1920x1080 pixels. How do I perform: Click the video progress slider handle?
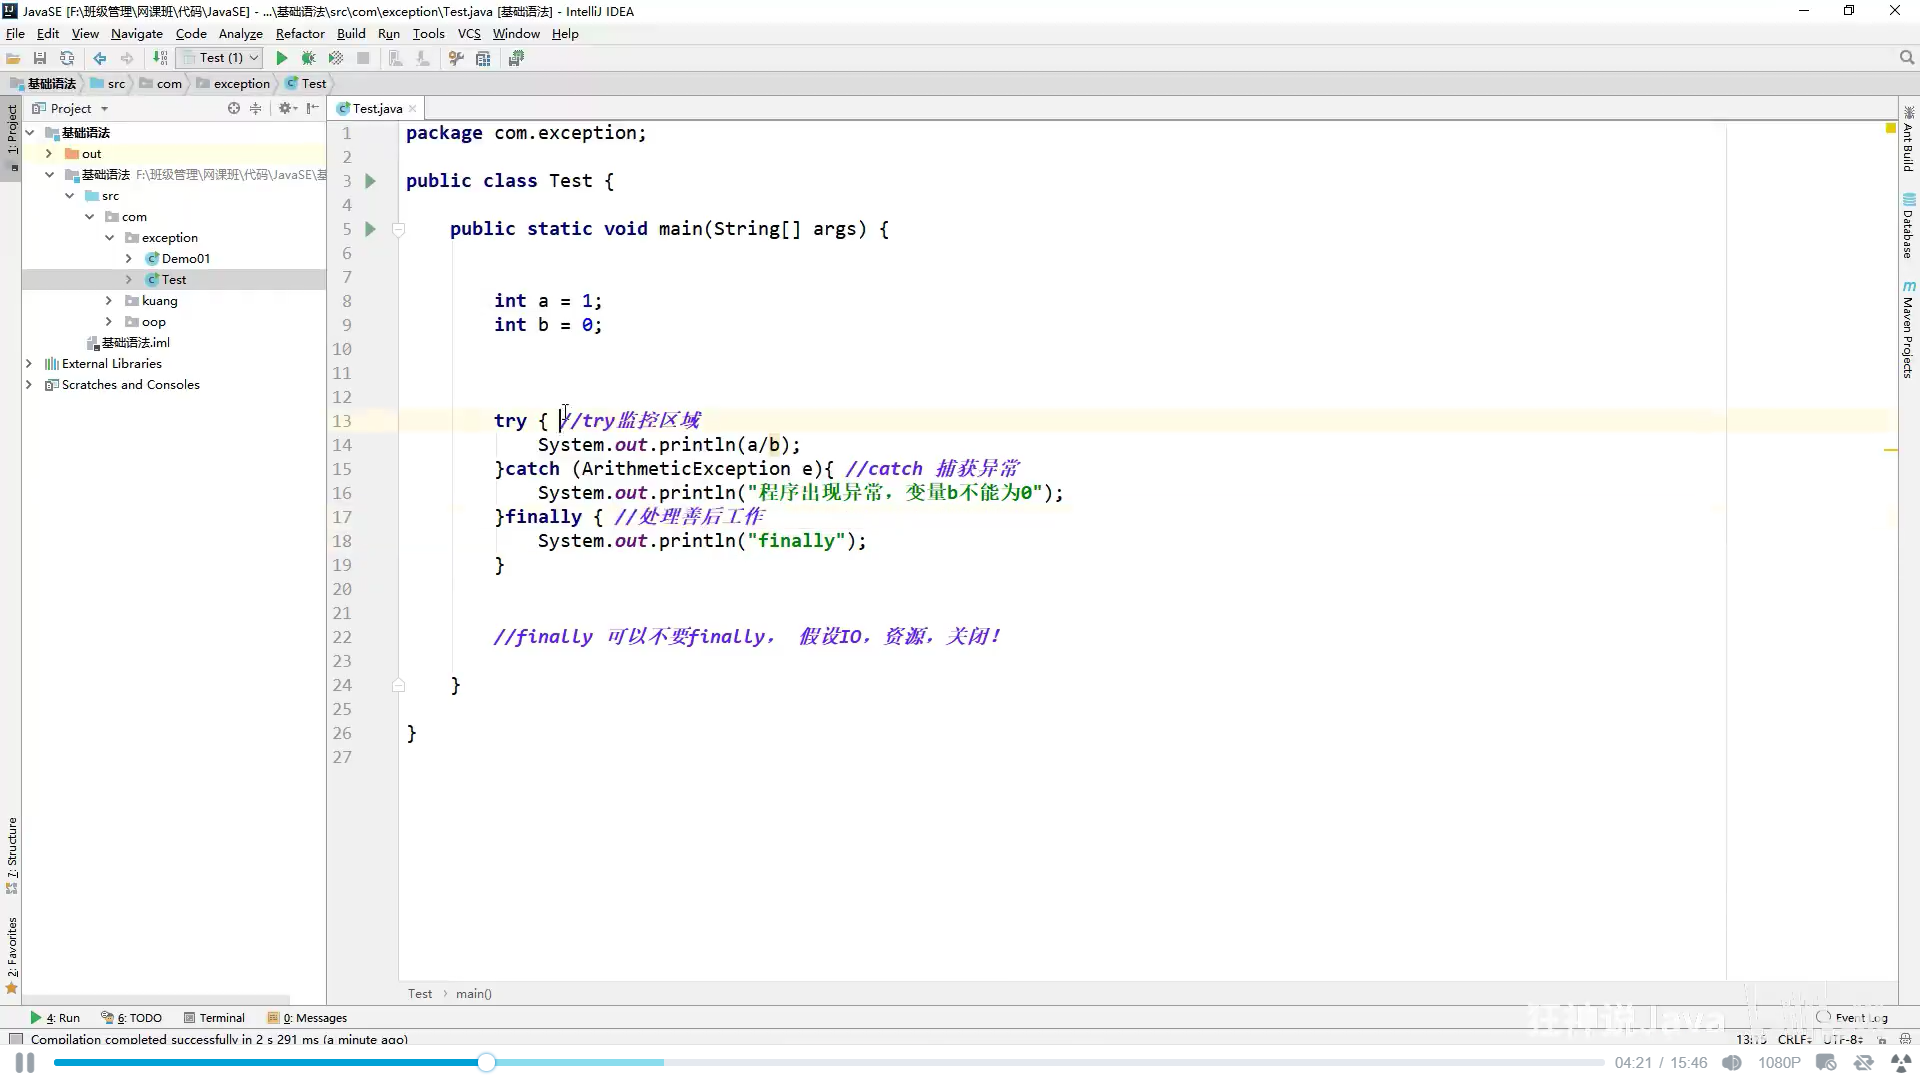tap(486, 1062)
